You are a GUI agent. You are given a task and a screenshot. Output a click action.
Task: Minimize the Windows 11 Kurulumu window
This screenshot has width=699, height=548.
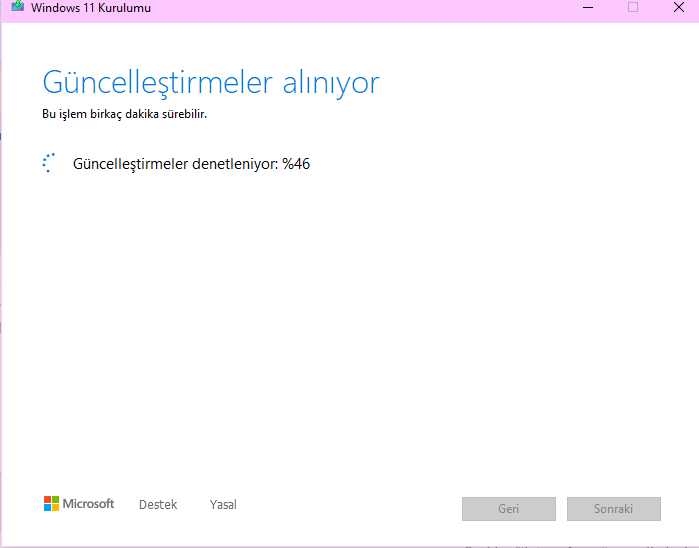click(588, 8)
